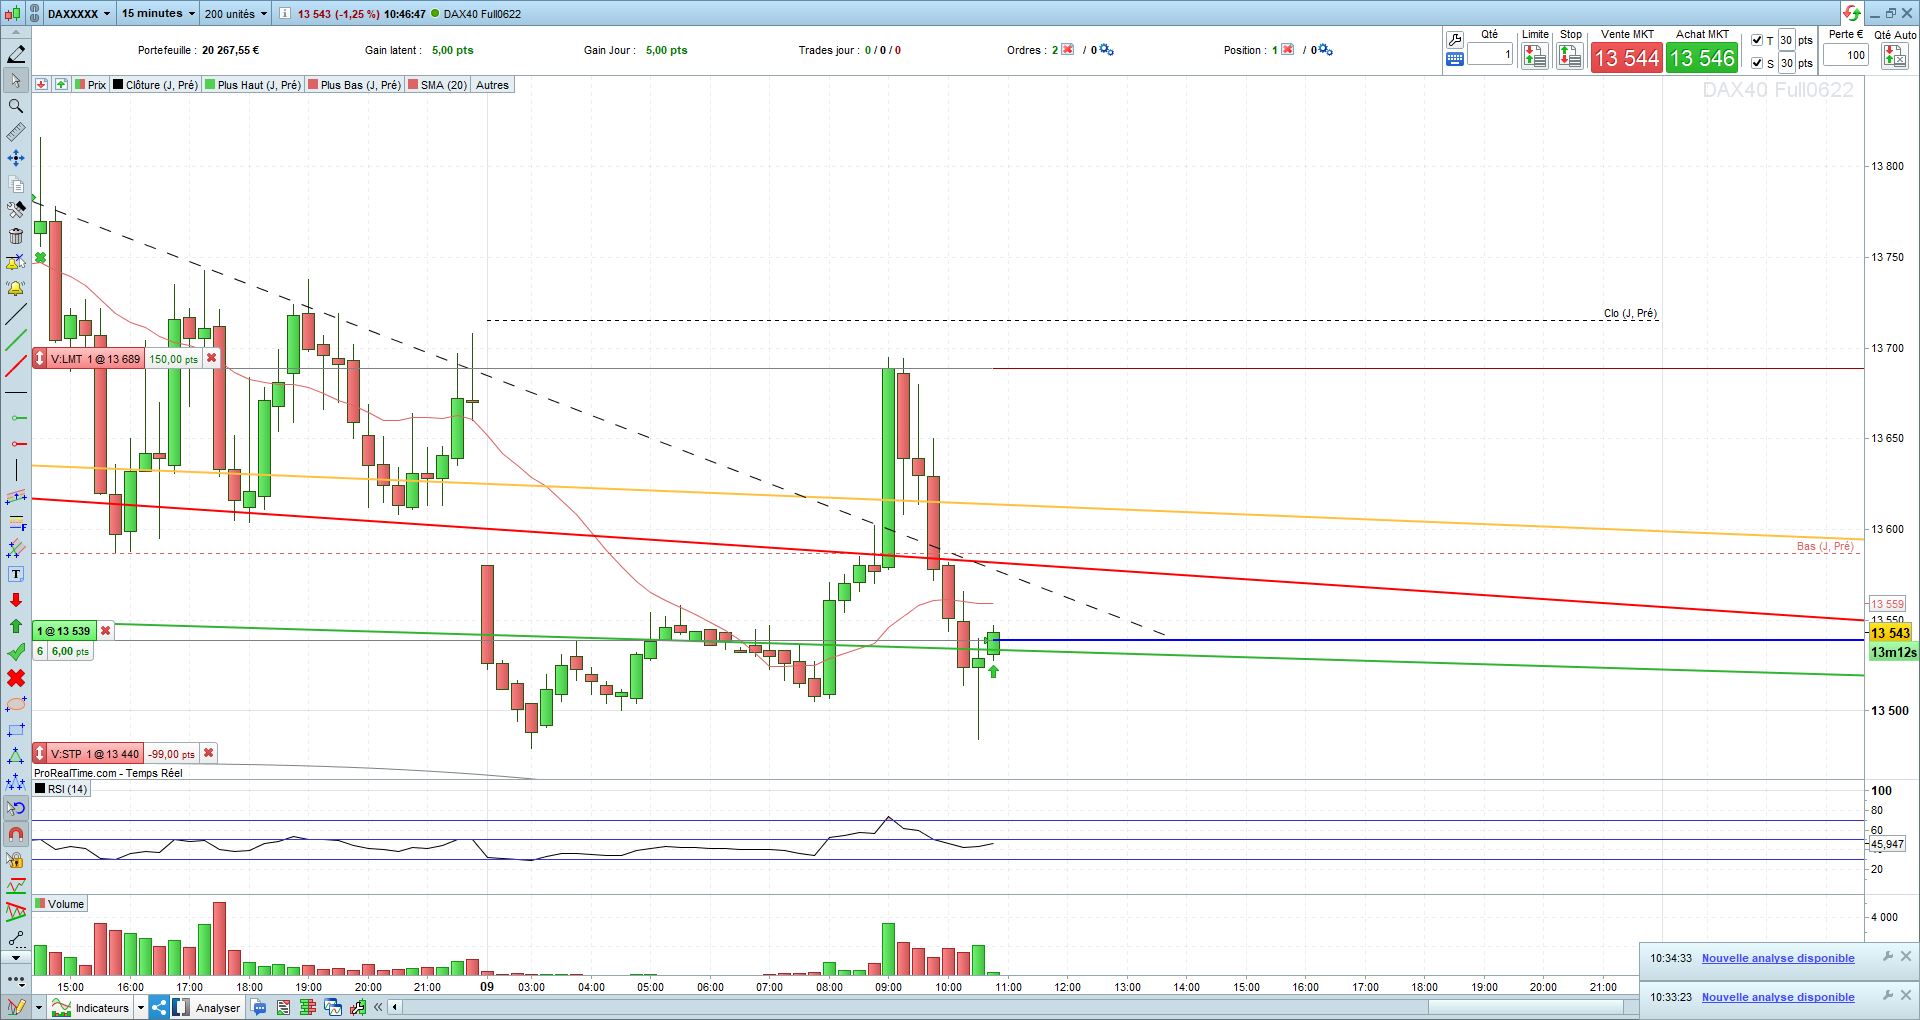Click the red cross tool

point(16,678)
